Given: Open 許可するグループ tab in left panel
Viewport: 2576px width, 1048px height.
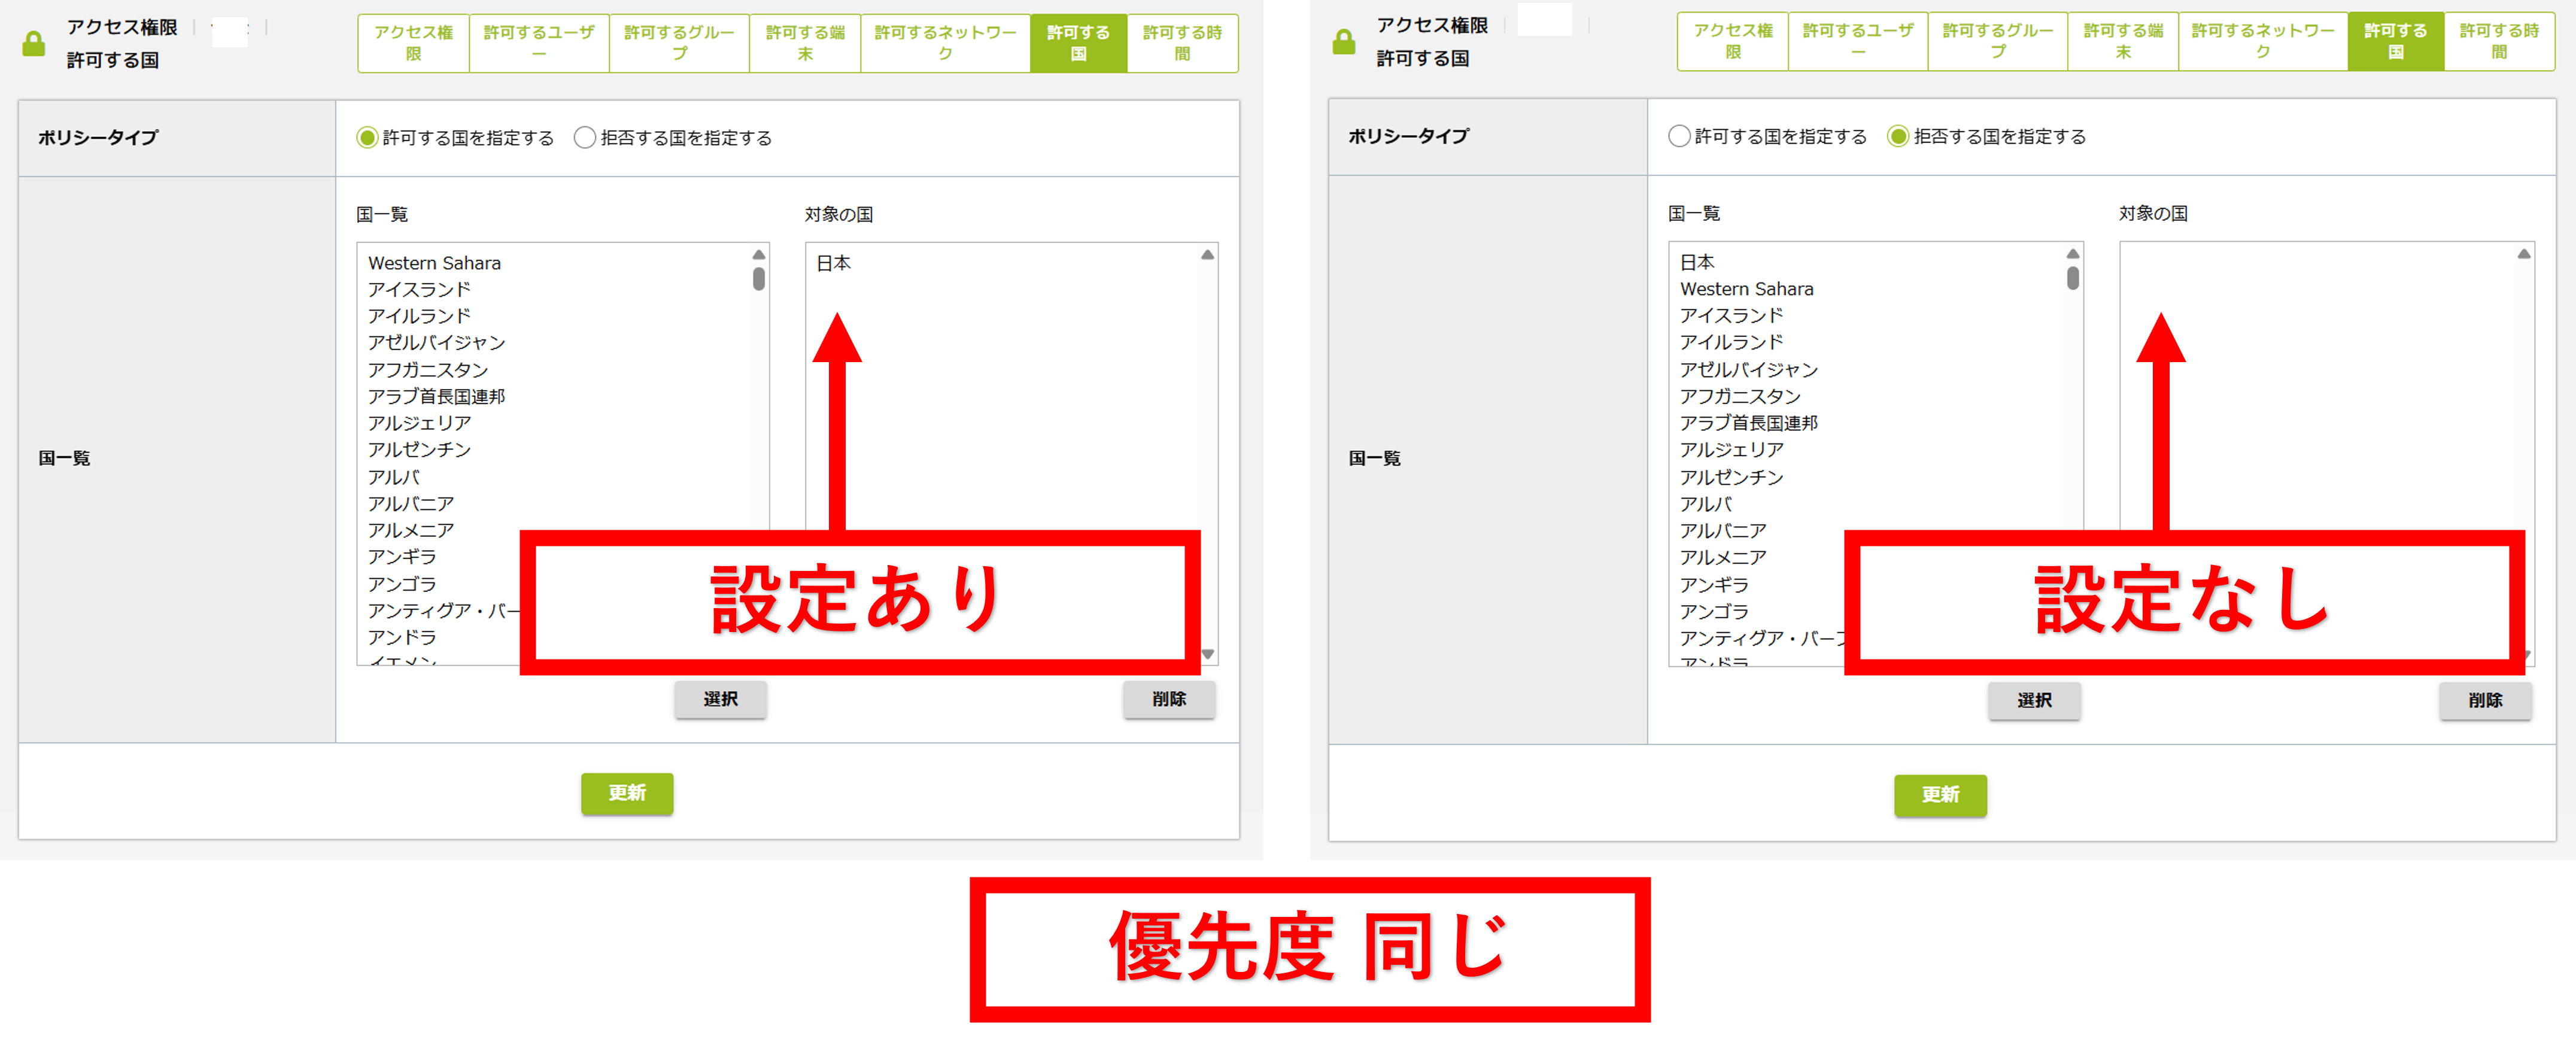Looking at the screenshot, I should click(x=679, y=43).
